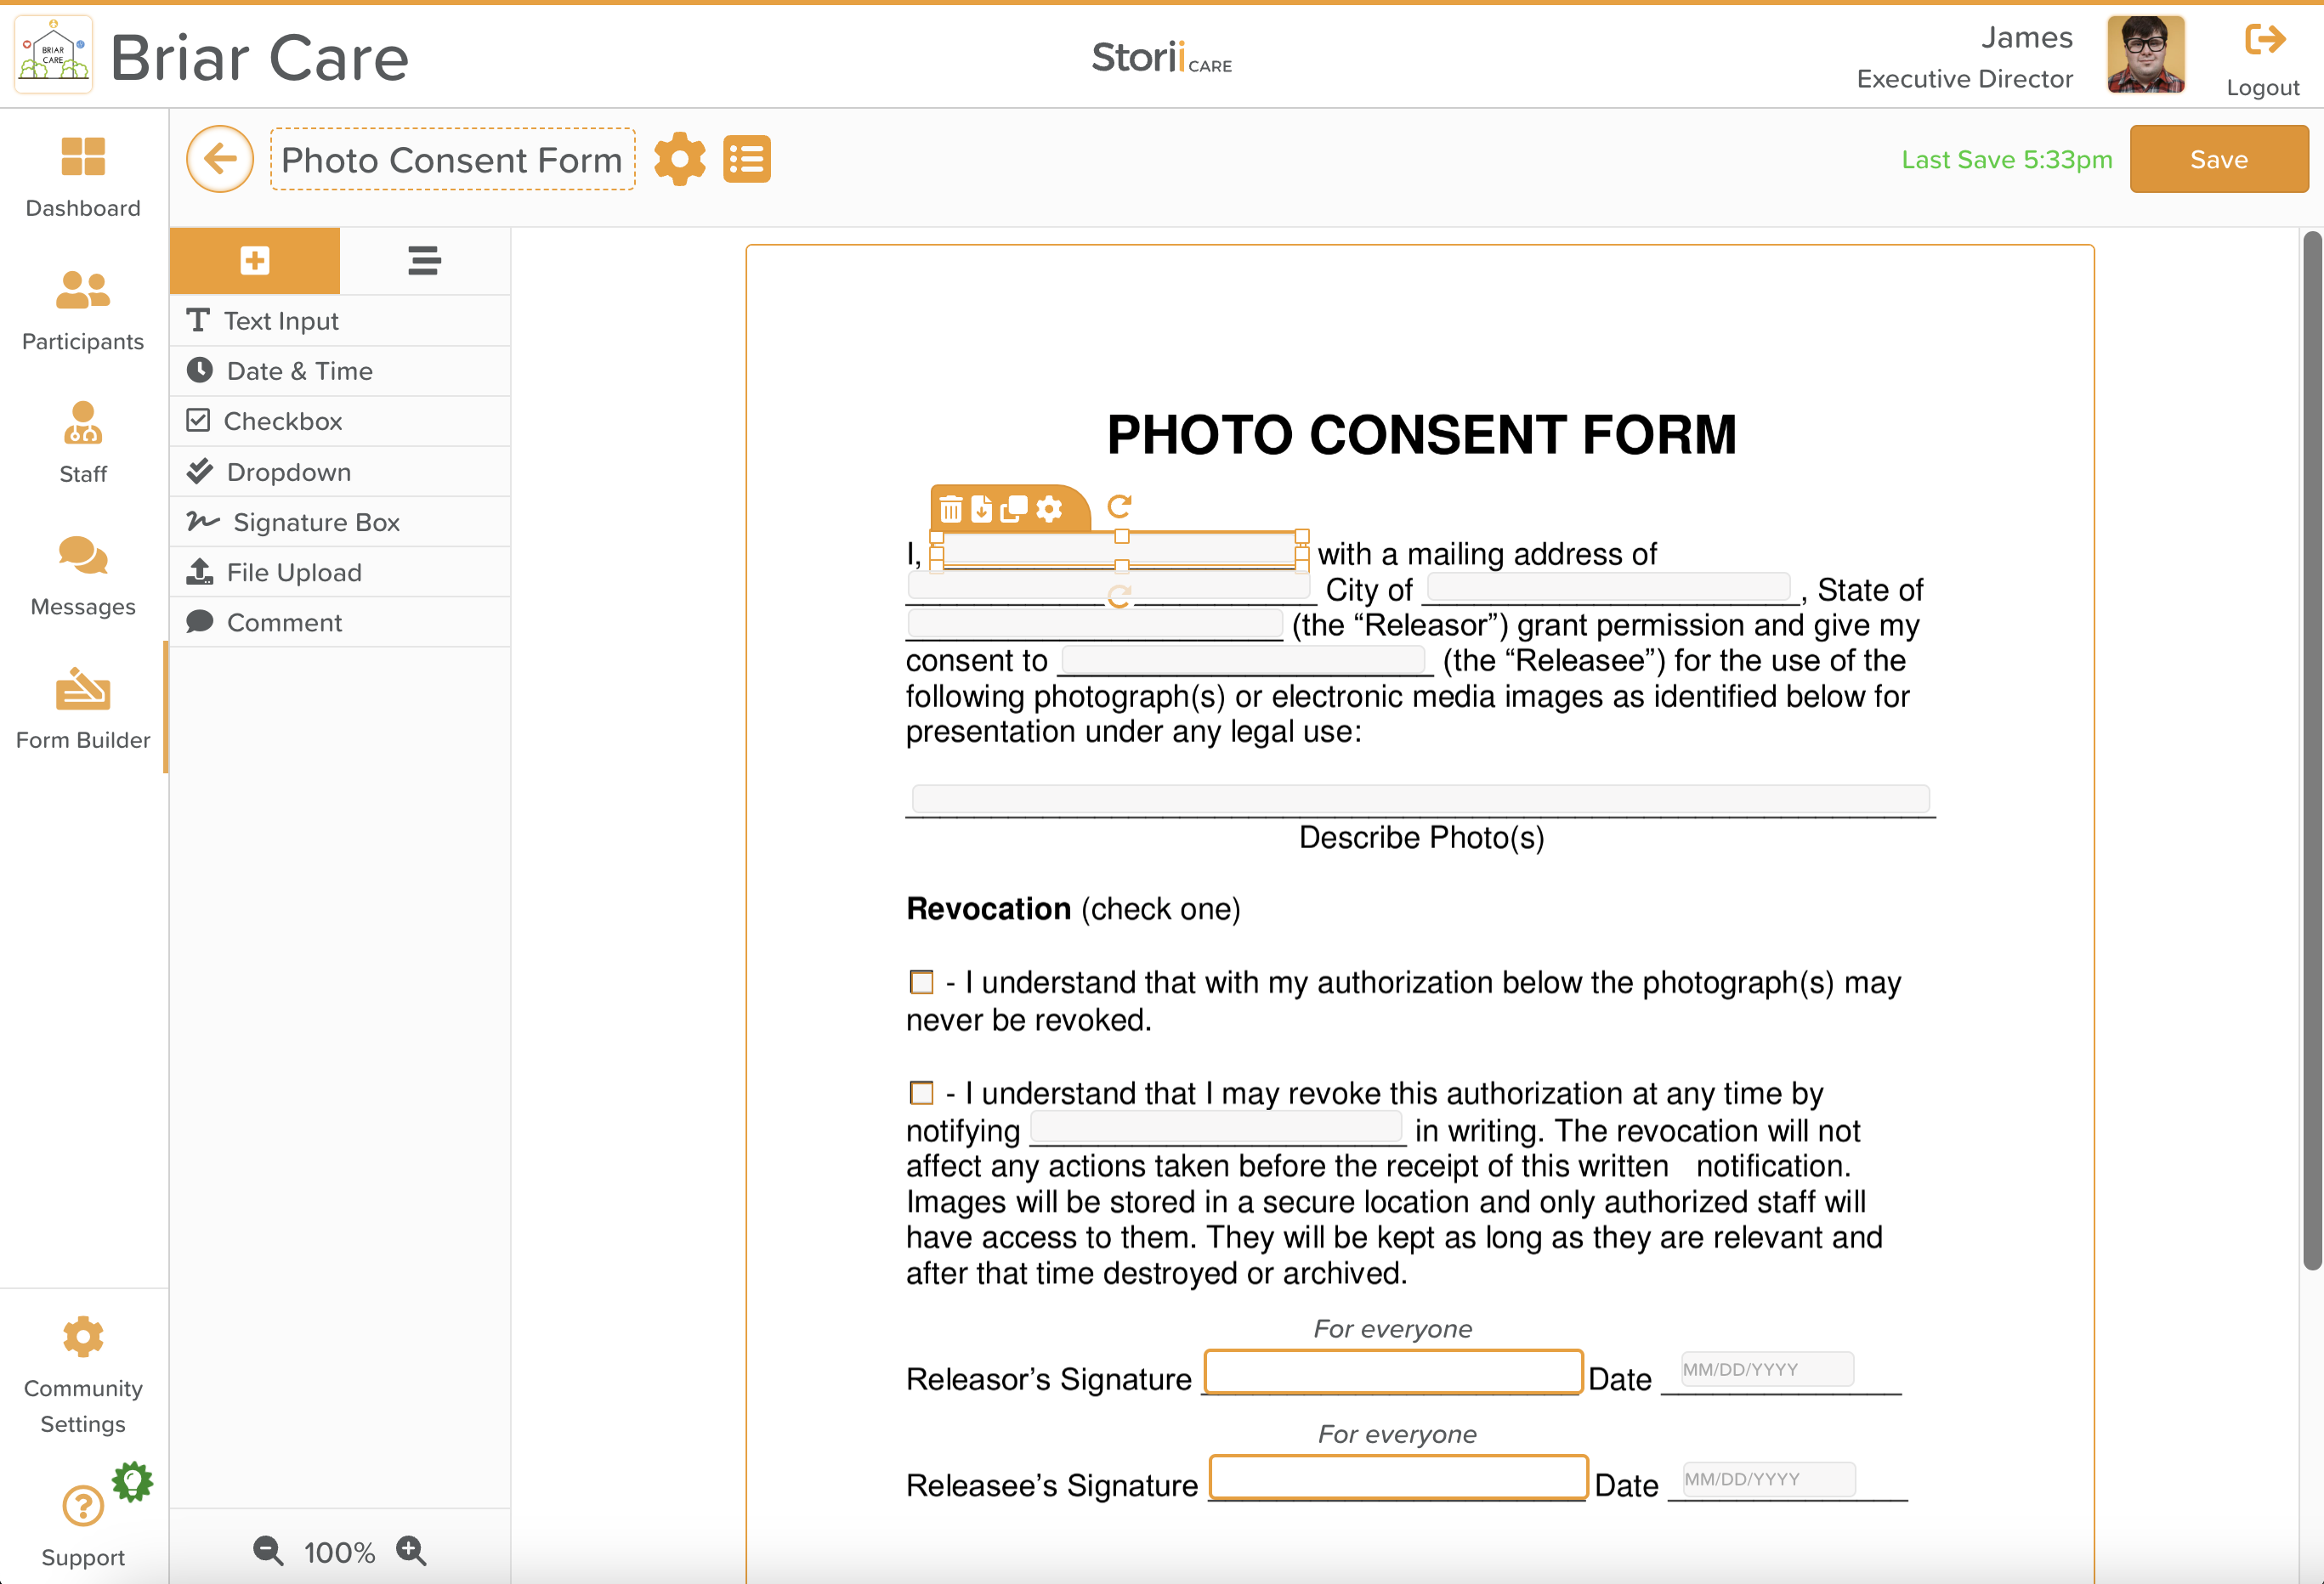Click the Releasee's Date field

[1769, 1479]
